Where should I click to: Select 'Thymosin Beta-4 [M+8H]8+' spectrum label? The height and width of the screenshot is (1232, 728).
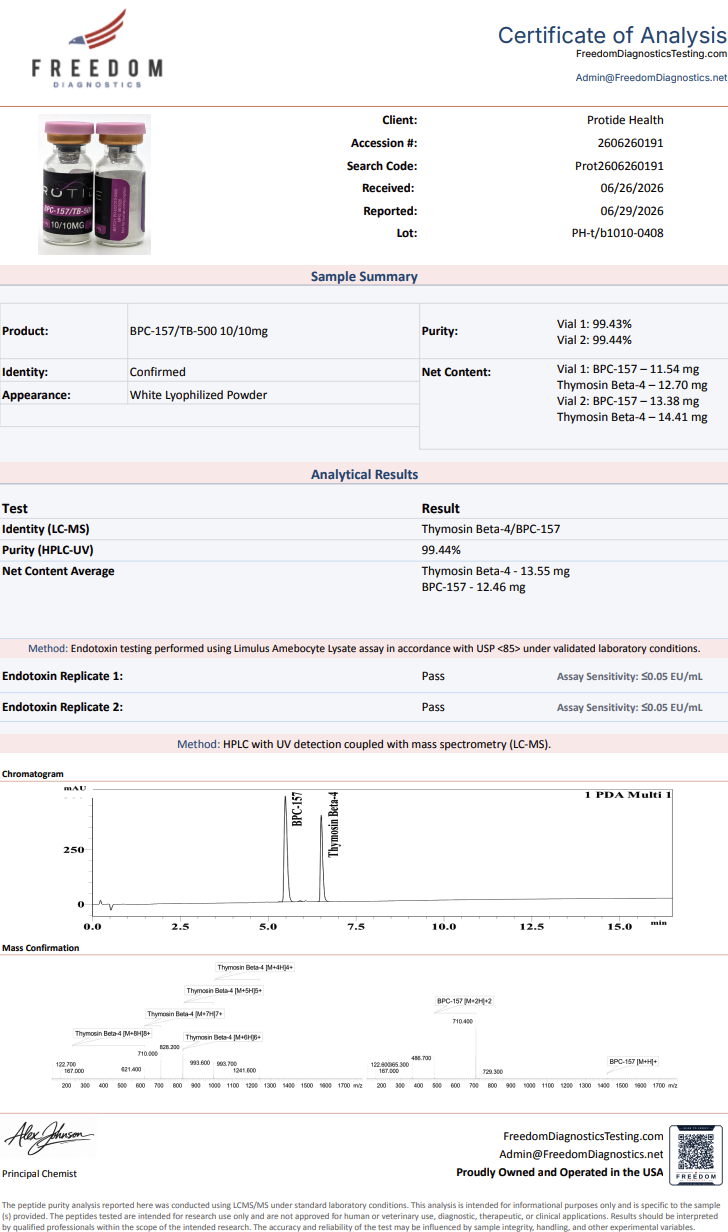coord(113,1033)
